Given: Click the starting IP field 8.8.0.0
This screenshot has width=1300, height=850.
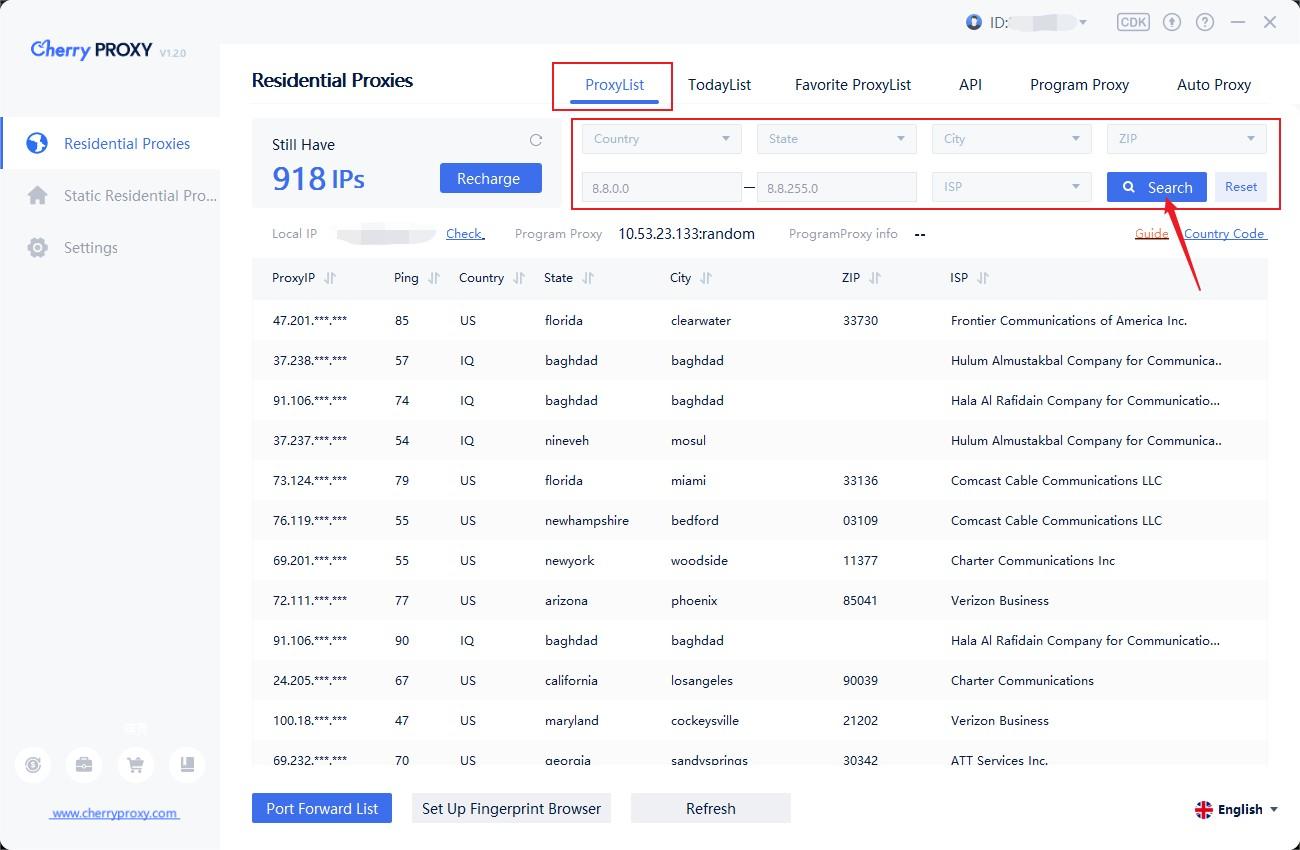Looking at the screenshot, I should coord(661,187).
